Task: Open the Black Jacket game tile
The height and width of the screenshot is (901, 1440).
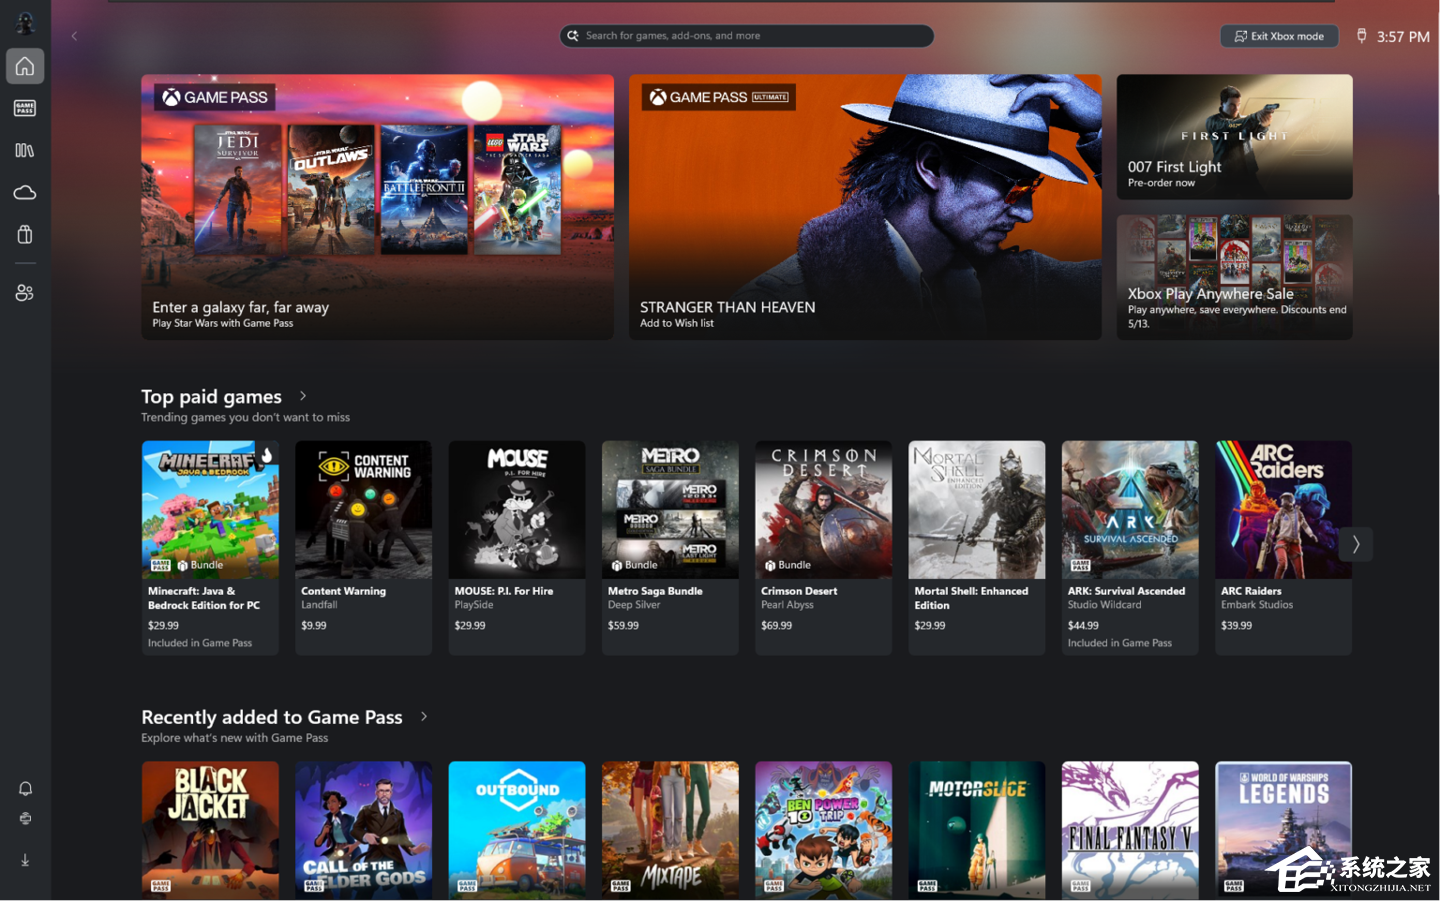Action: 210,830
